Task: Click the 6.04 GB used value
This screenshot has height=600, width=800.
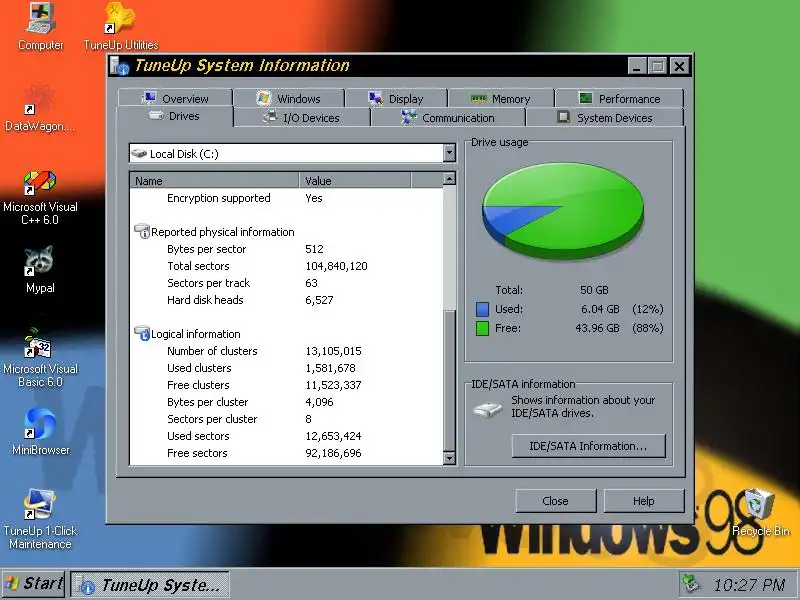Action: coord(600,309)
